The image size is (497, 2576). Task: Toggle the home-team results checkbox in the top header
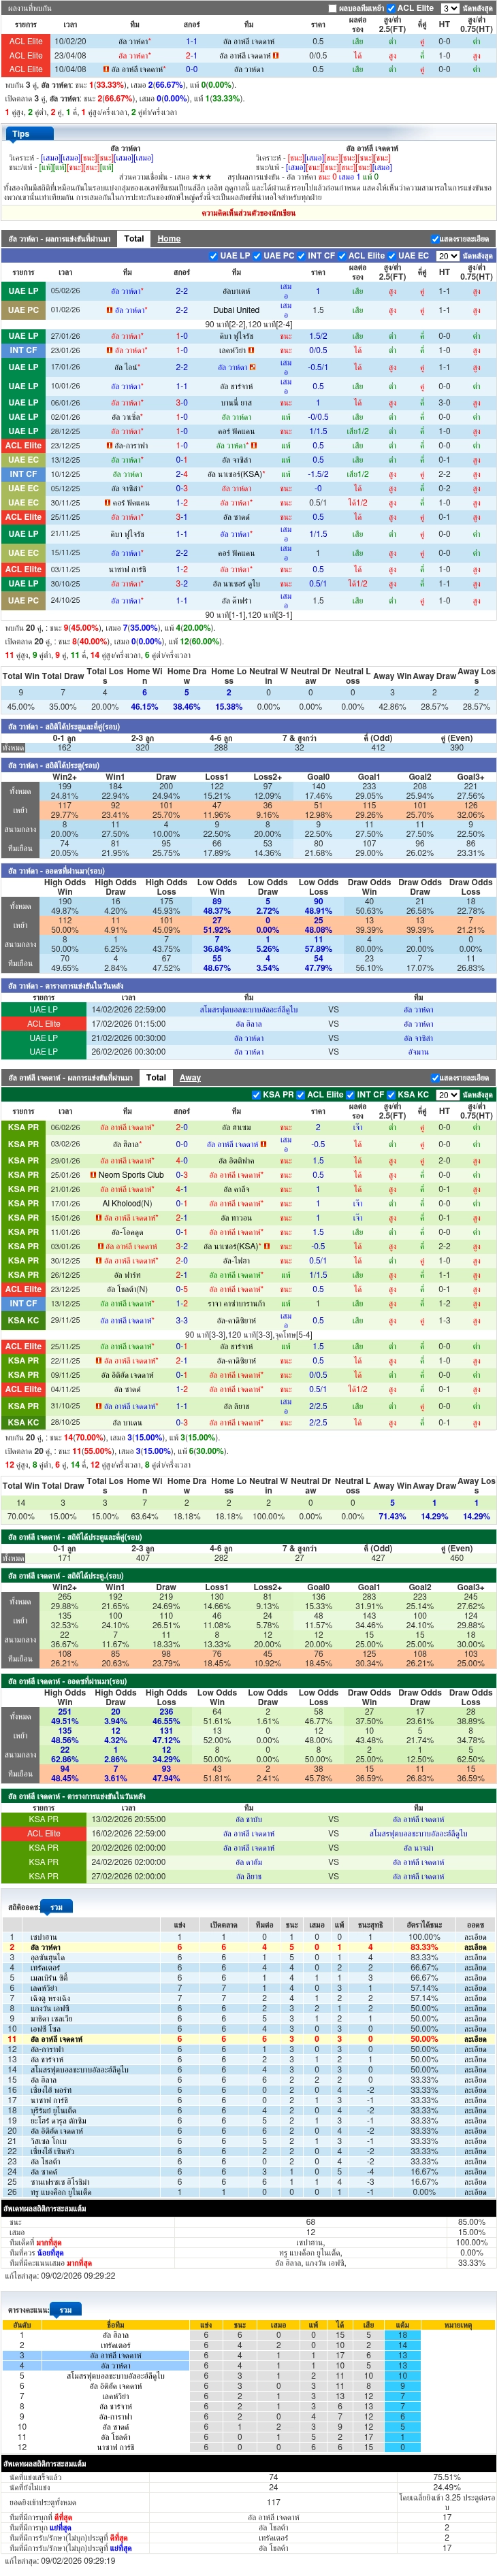click(333, 8)
